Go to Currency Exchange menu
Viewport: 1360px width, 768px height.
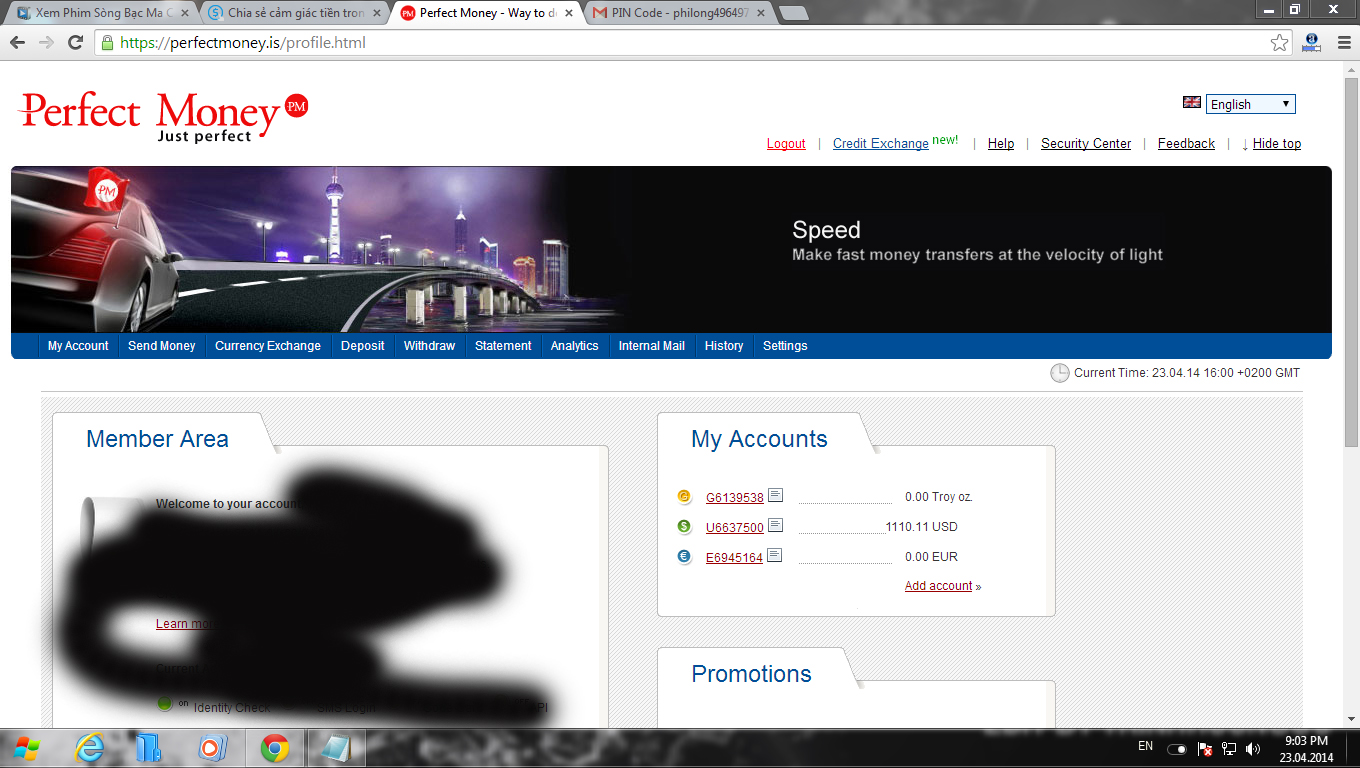pyautogui.click(x=268, y=346)
